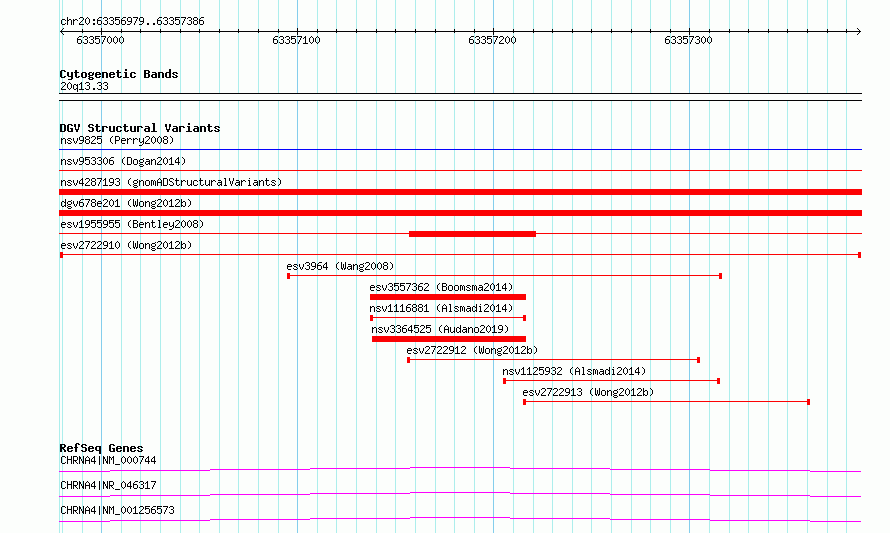This screenshot has width=890, height=533.
Task: Click ruler position 63357000
Action: (100, 40)
